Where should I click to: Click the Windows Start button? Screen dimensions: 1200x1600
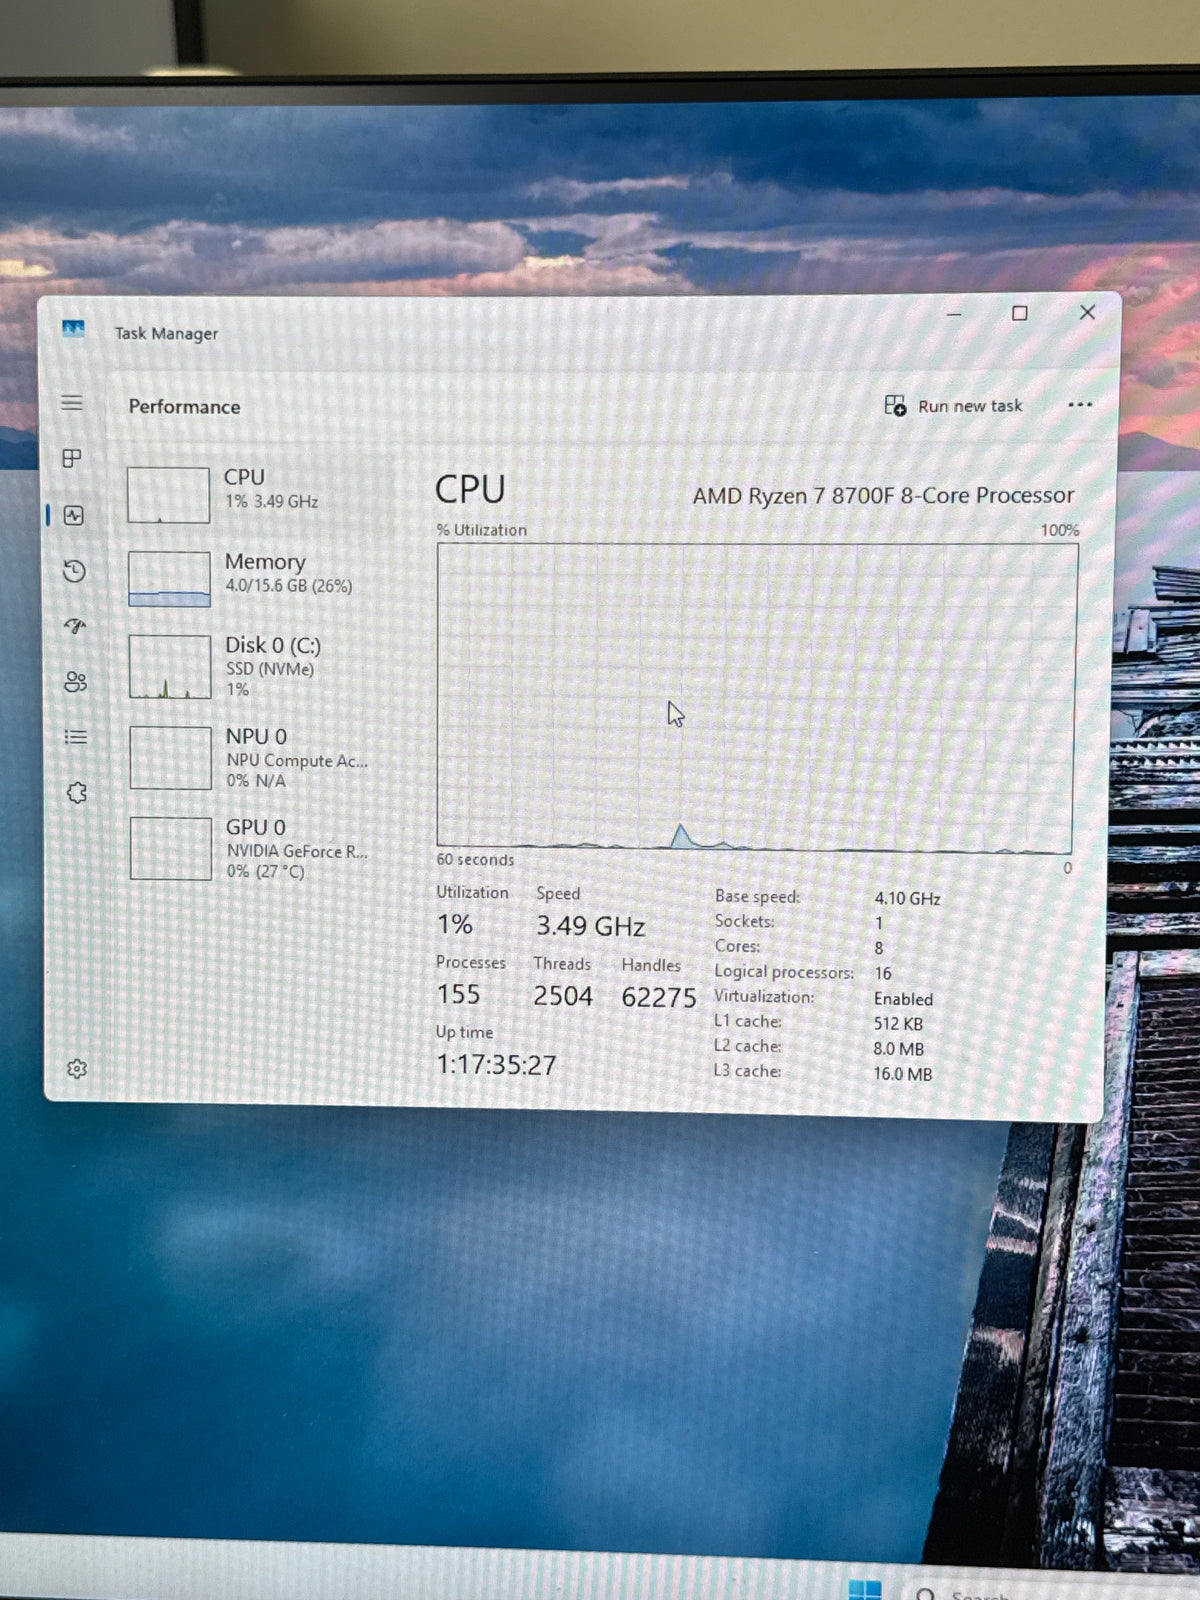pos(865,1589)
